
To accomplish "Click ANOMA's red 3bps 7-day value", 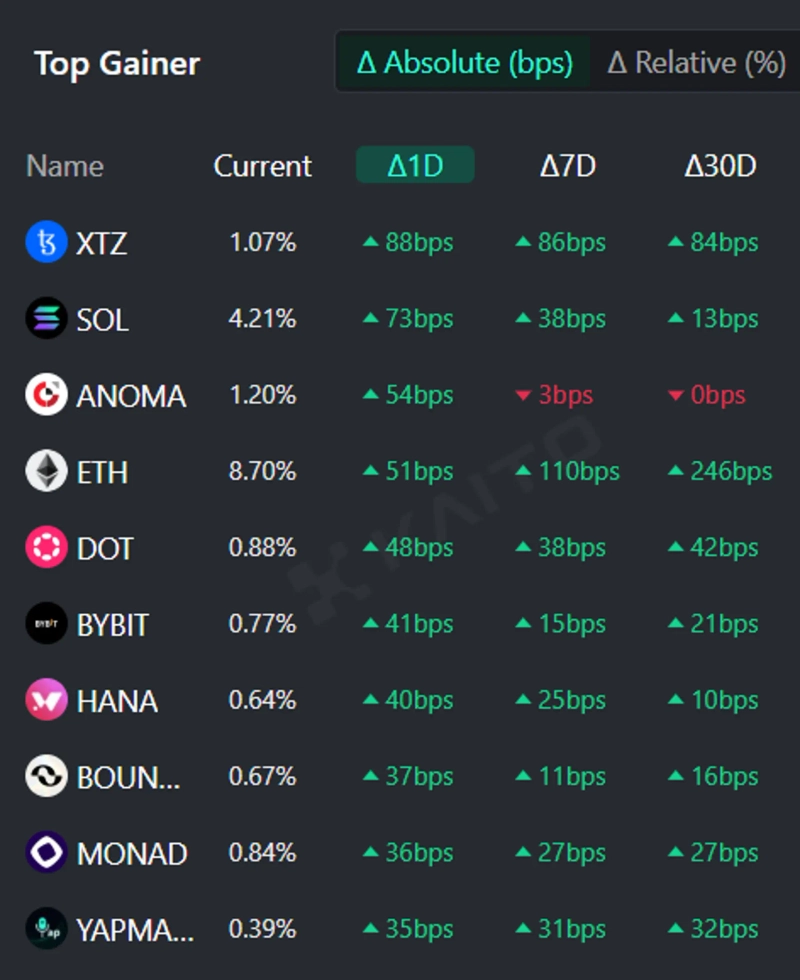I will (565, 396).
